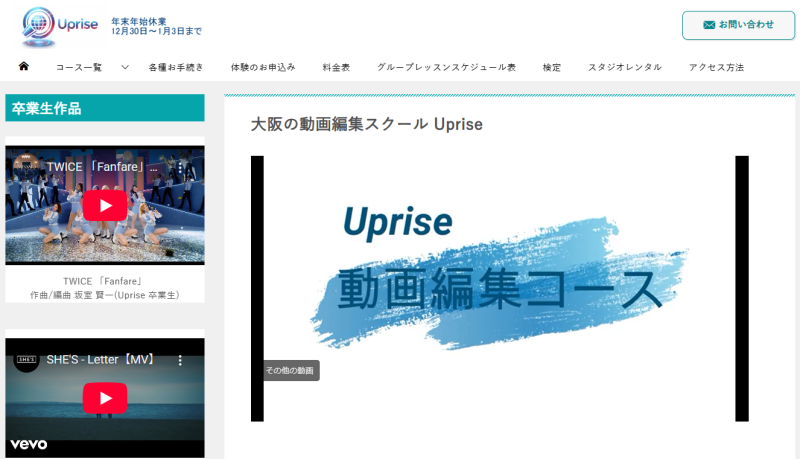Click the envelope icon in contact button

pos(709,24)
